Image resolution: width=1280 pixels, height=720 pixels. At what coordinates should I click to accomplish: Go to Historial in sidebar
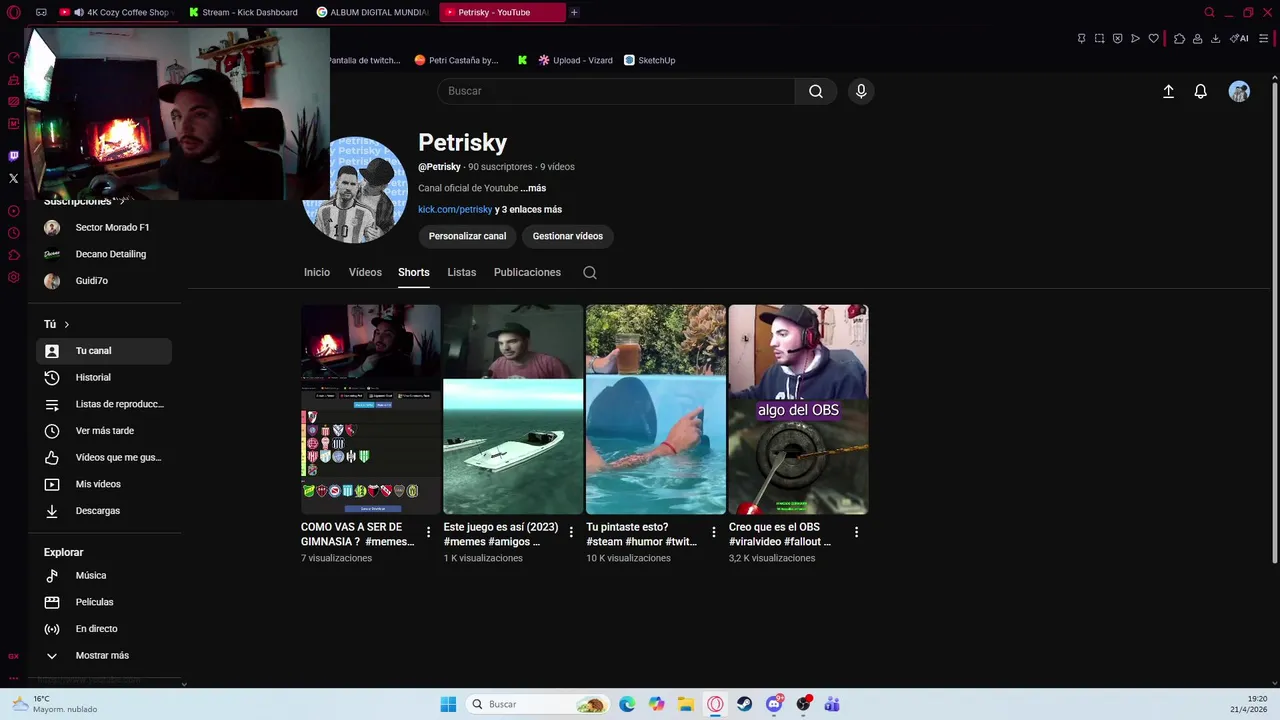click(104, 377)
